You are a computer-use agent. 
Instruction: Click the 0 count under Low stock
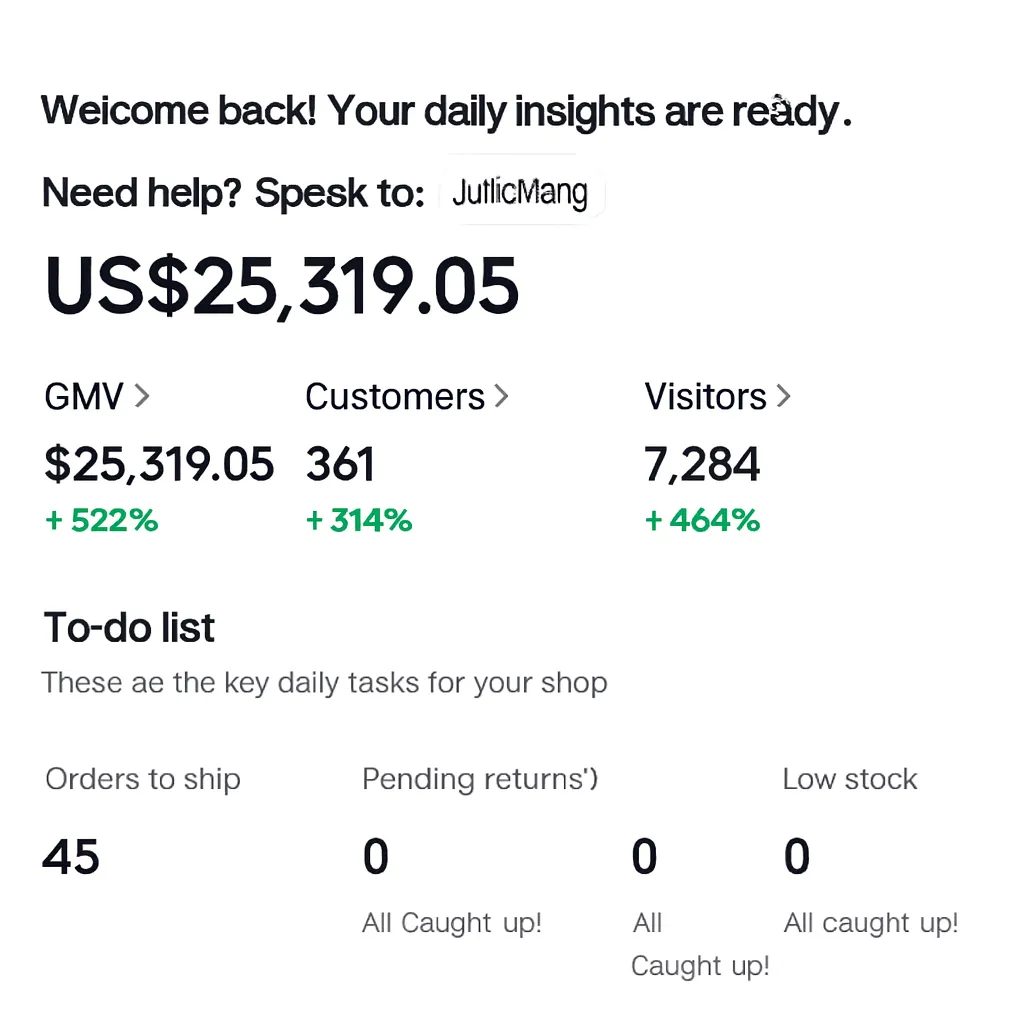[x=797, y=858]
